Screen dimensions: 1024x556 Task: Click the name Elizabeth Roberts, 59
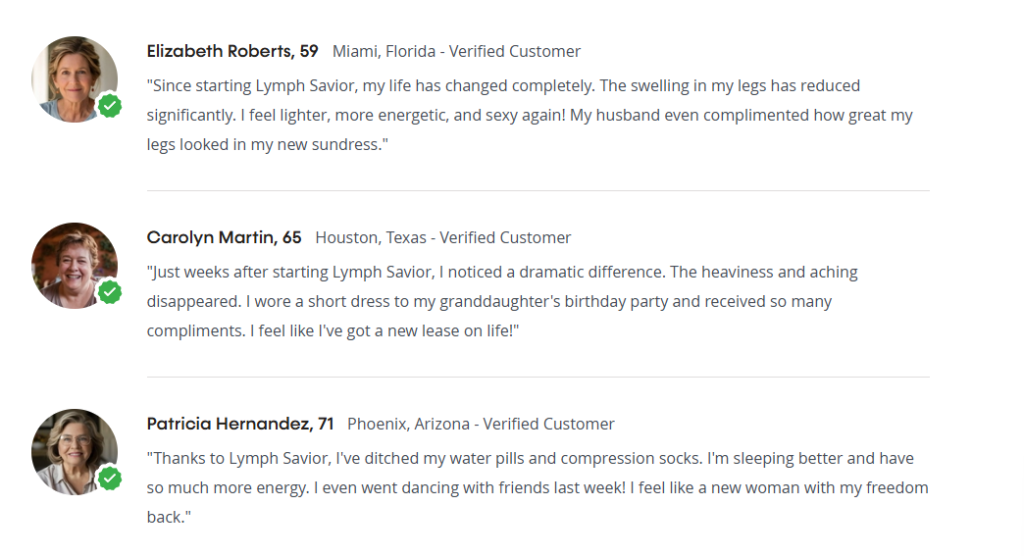pyautogui.click(x=232, y=51)
